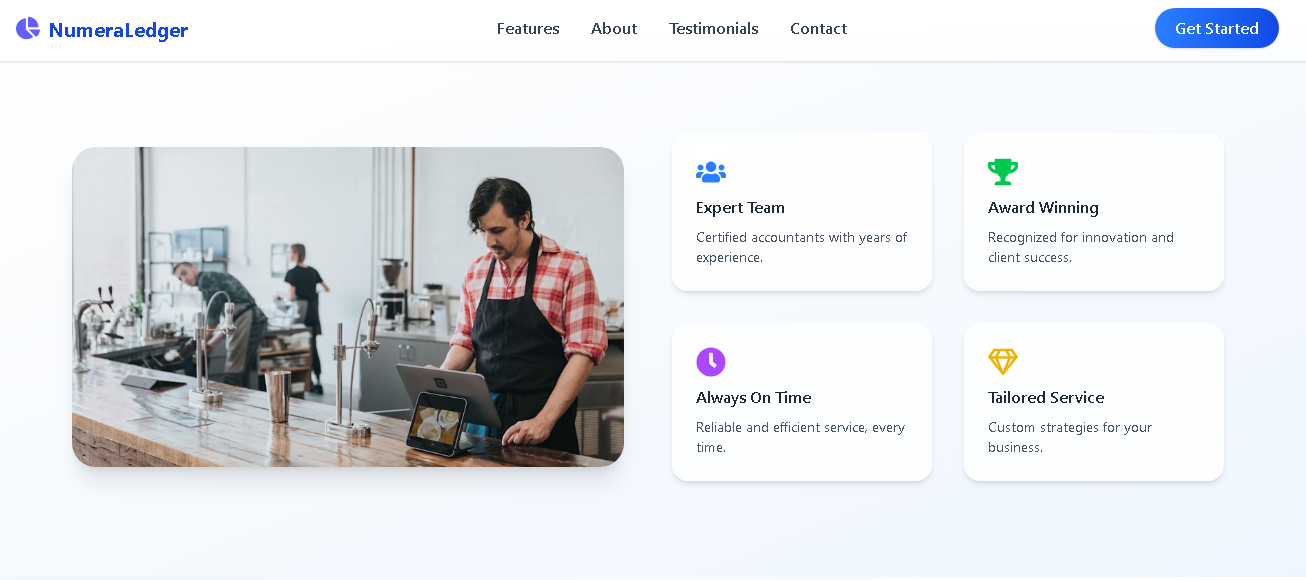Click the green Award Winning trophy icon
1306x580 pixels.
(1002, 172)
